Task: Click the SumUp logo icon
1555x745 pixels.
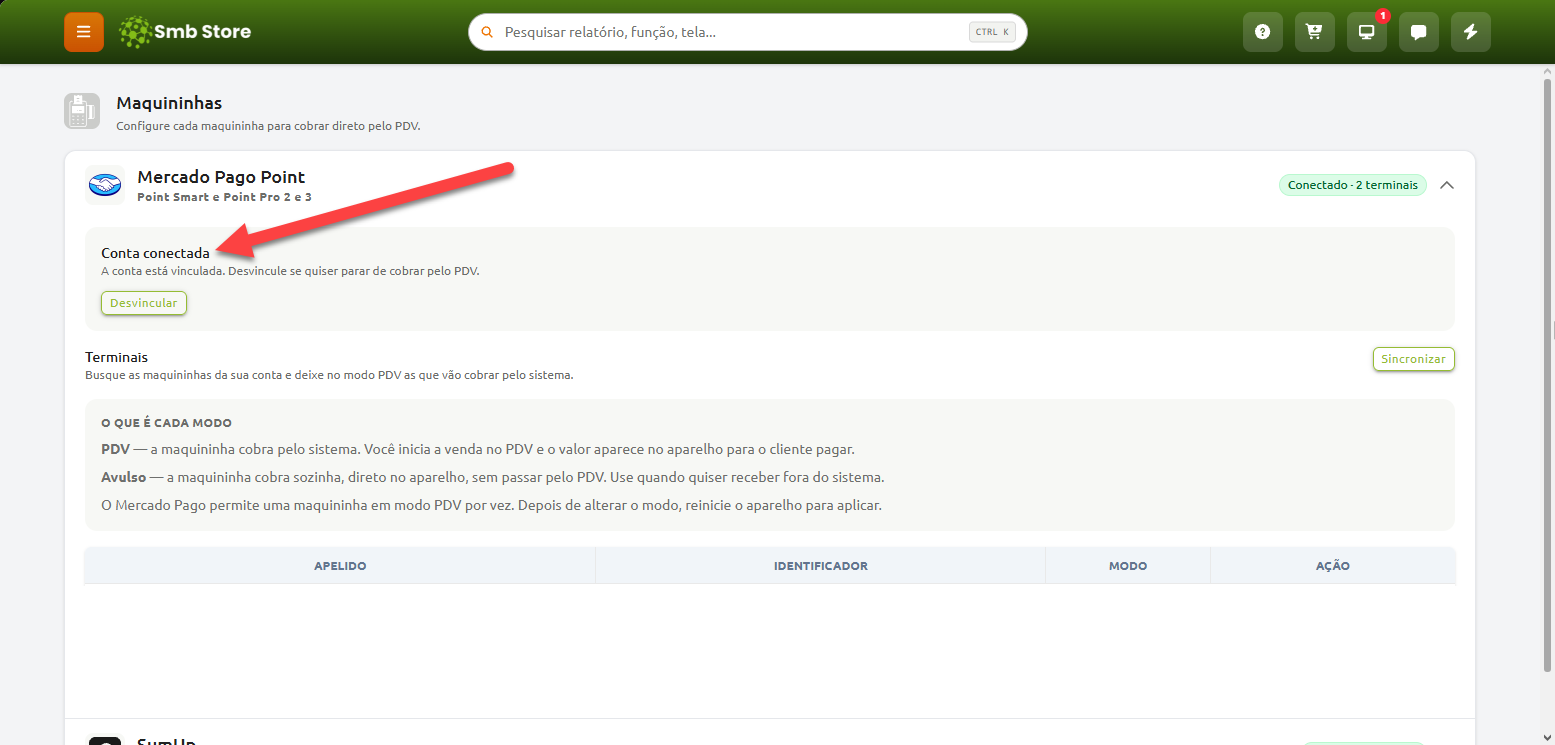Action: click(105, 741)
